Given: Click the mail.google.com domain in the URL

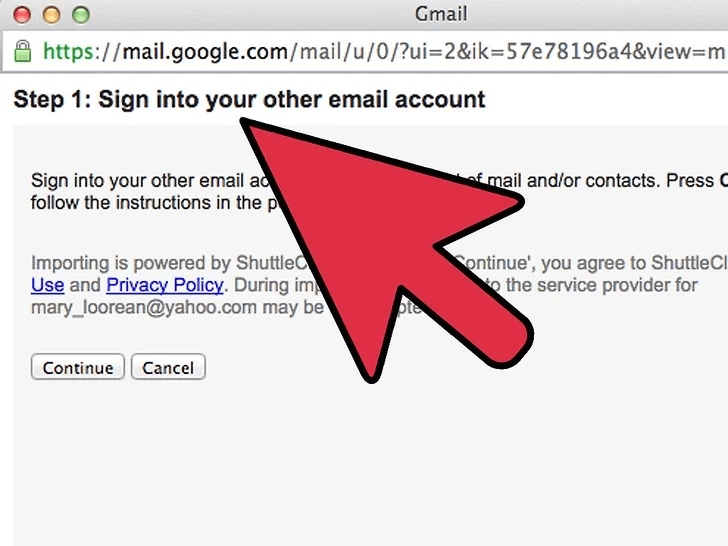Looking at the screenshot, I should [x=205, y=50].
